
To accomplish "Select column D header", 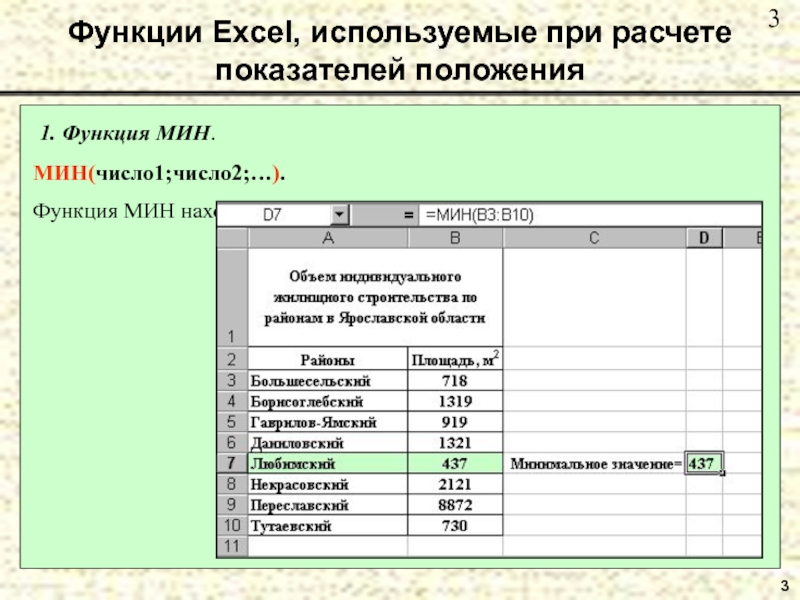I will (704, 238).
